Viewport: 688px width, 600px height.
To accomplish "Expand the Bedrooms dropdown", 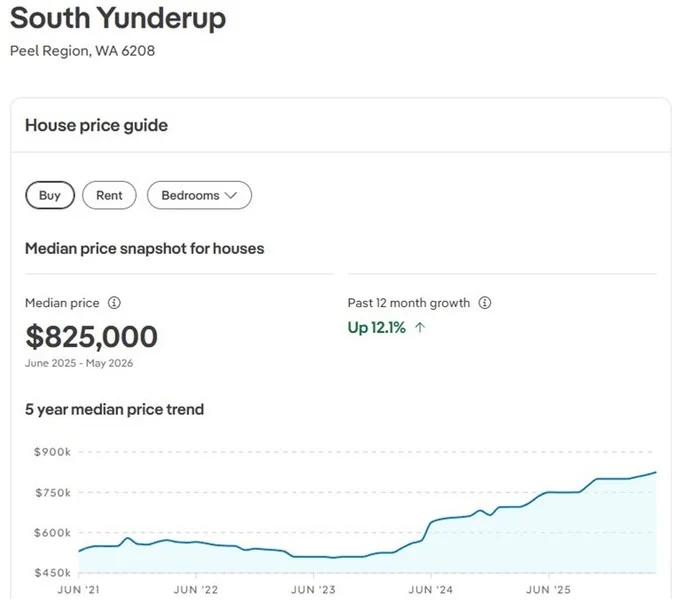I will coord(199,195).
